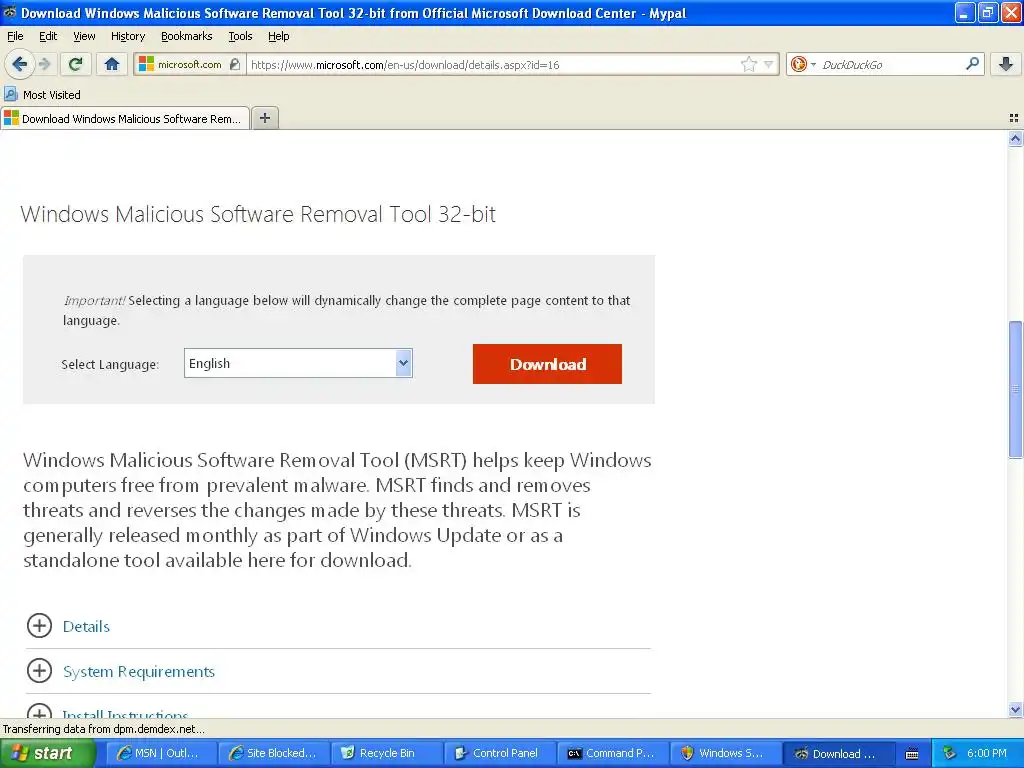
Task: Click the Download... Mypal taskbar button
Action: pos(837,753)
